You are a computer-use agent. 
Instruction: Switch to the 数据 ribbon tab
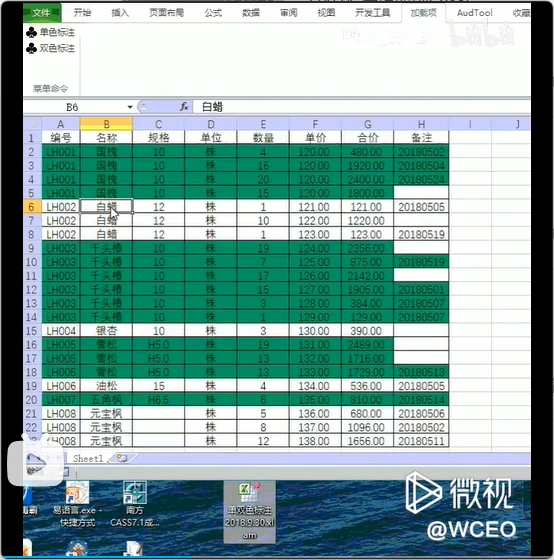click(x=251, y=13)
